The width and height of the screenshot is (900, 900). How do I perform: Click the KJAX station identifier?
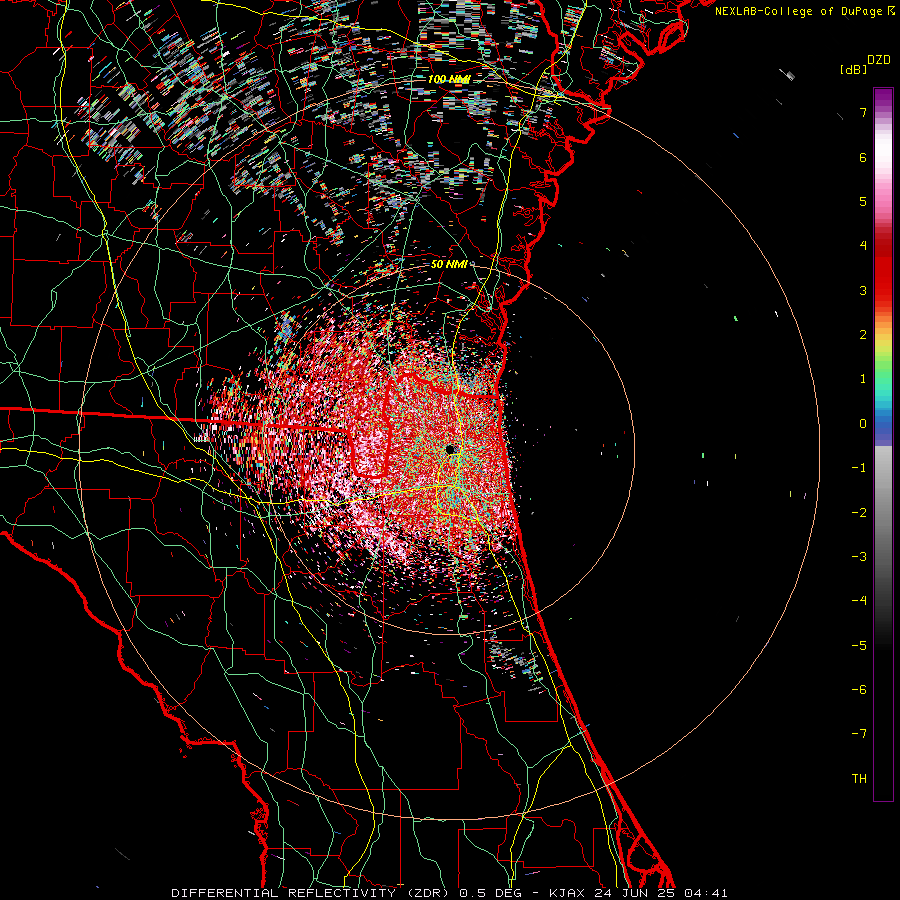coord(567,893)
